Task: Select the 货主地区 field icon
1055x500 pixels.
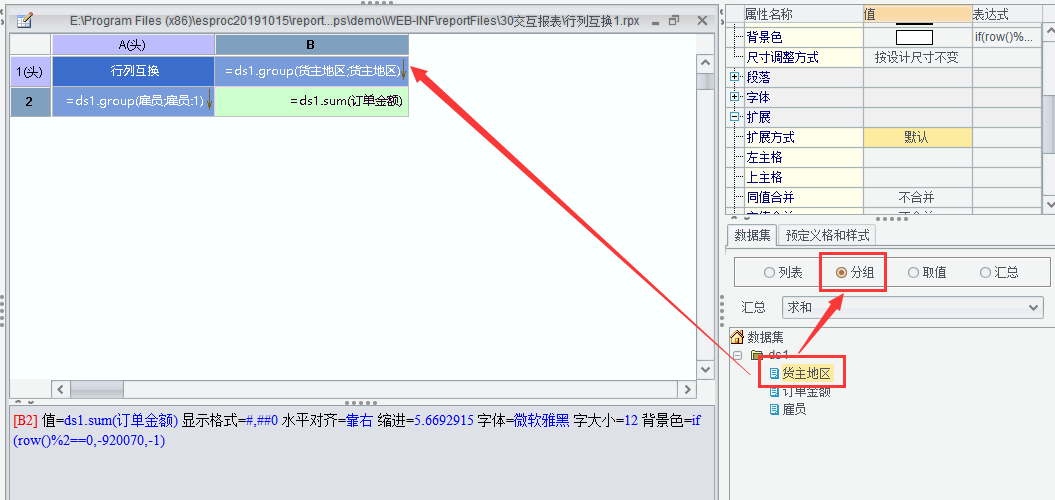Action: click(774, 373)
